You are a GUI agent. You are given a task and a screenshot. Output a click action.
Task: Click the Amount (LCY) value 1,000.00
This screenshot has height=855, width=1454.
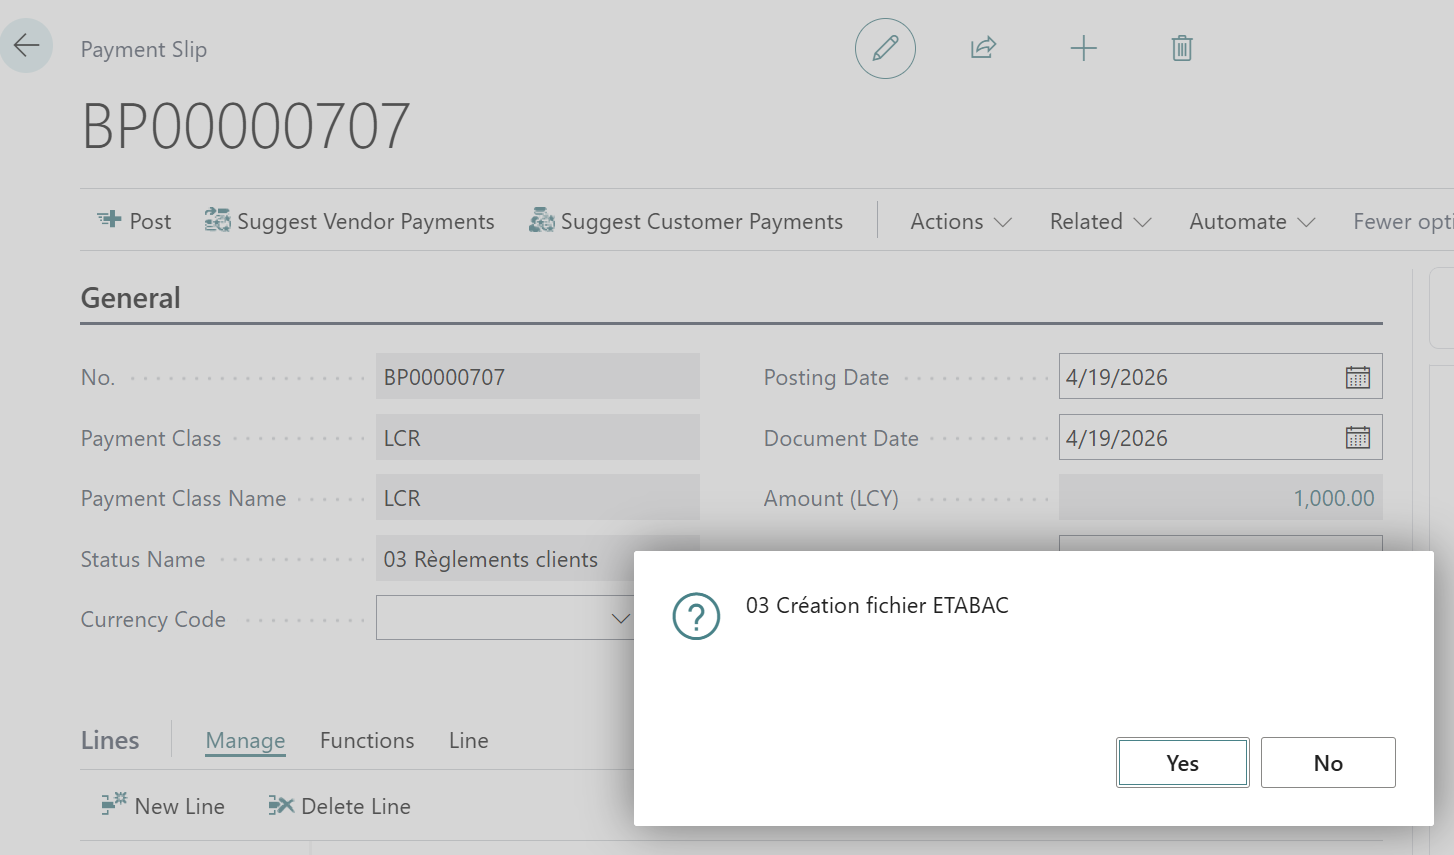click(1333, 498)
